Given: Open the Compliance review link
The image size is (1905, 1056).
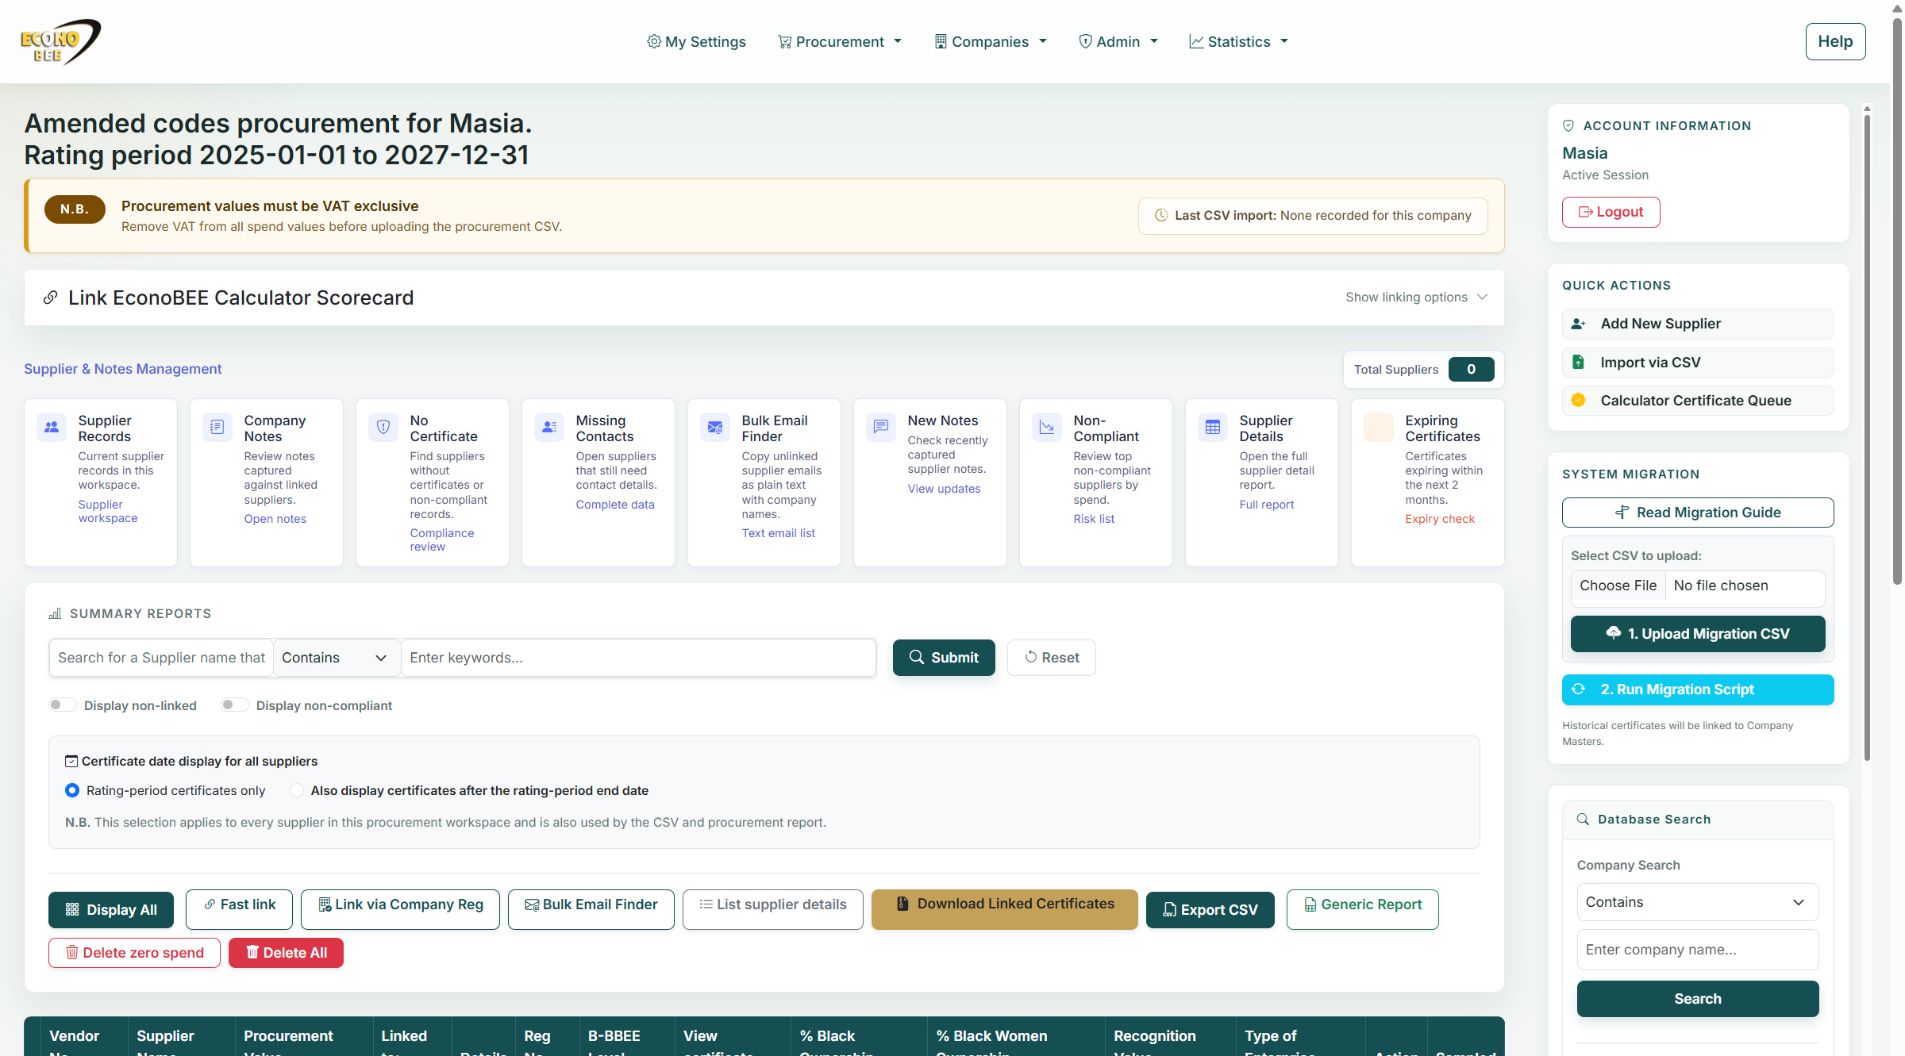Looking at the screenshot, I should pyautogui.click(x=441, y=540).
